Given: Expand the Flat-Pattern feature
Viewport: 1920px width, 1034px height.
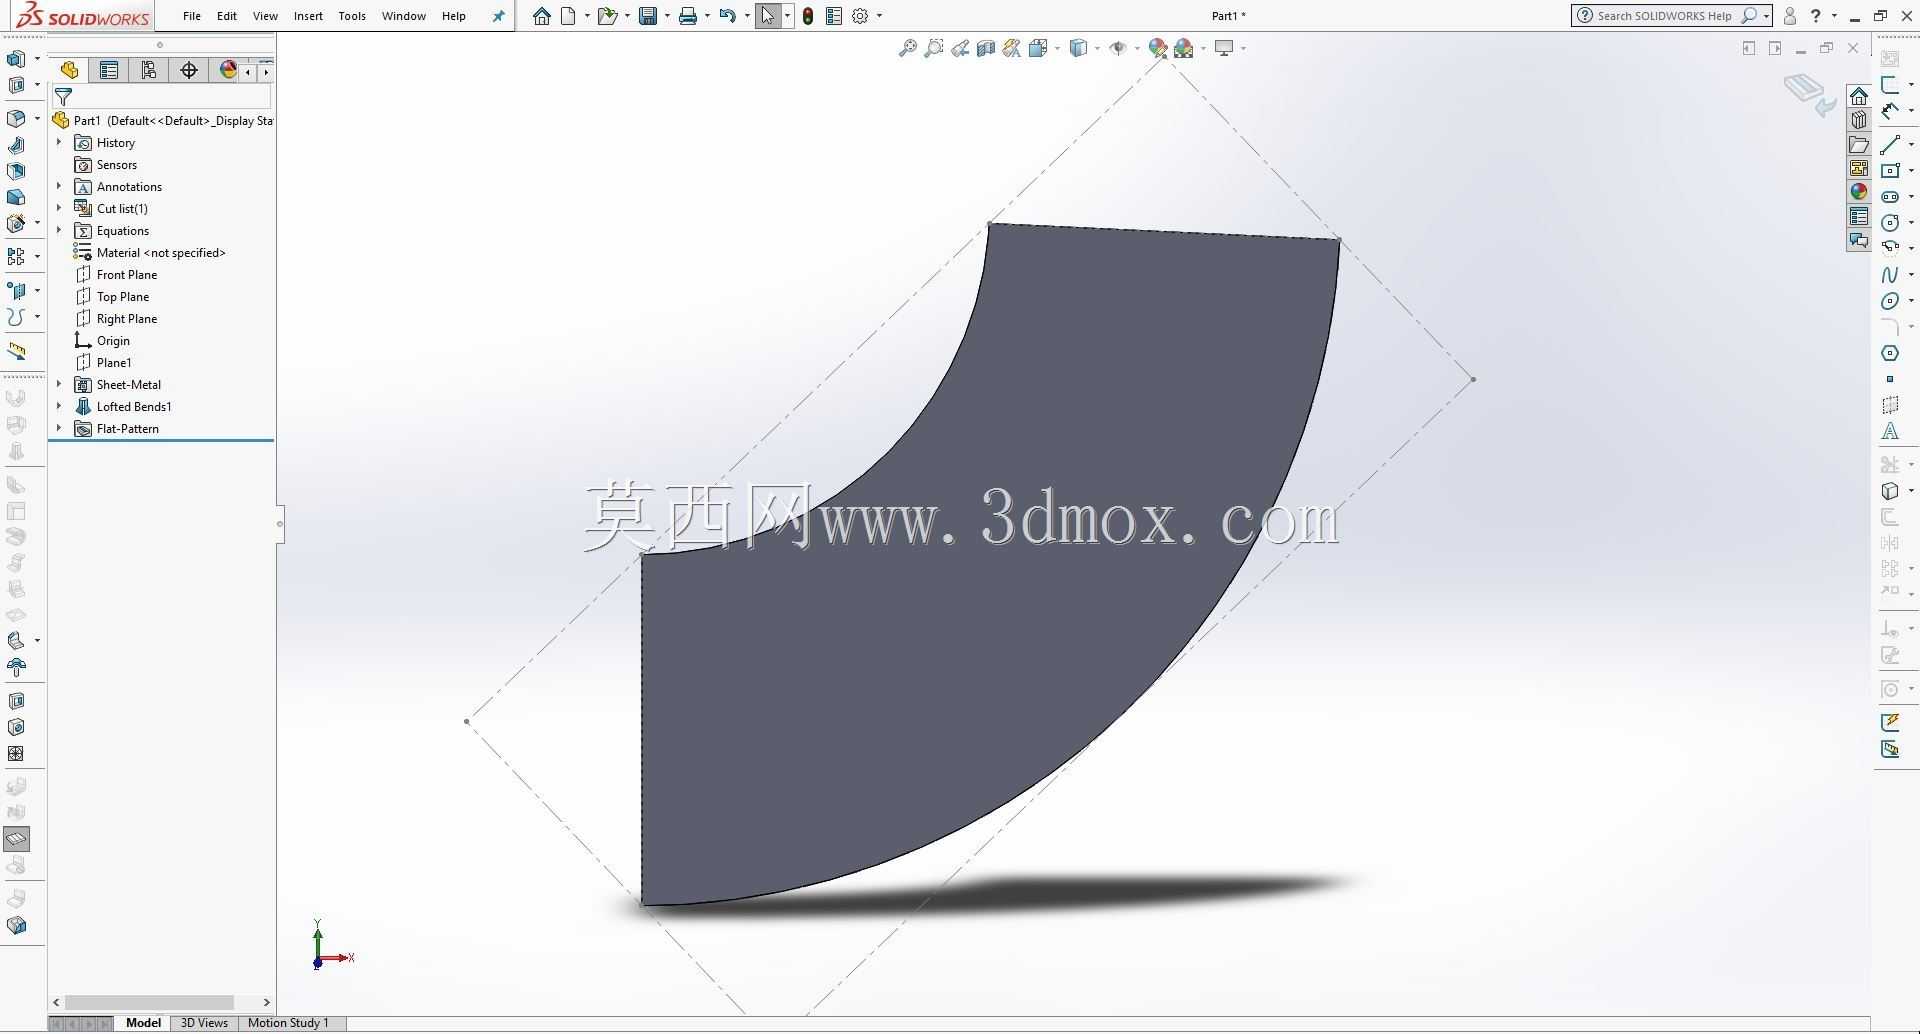Looking at the screenshot, I should pos(59,429).
